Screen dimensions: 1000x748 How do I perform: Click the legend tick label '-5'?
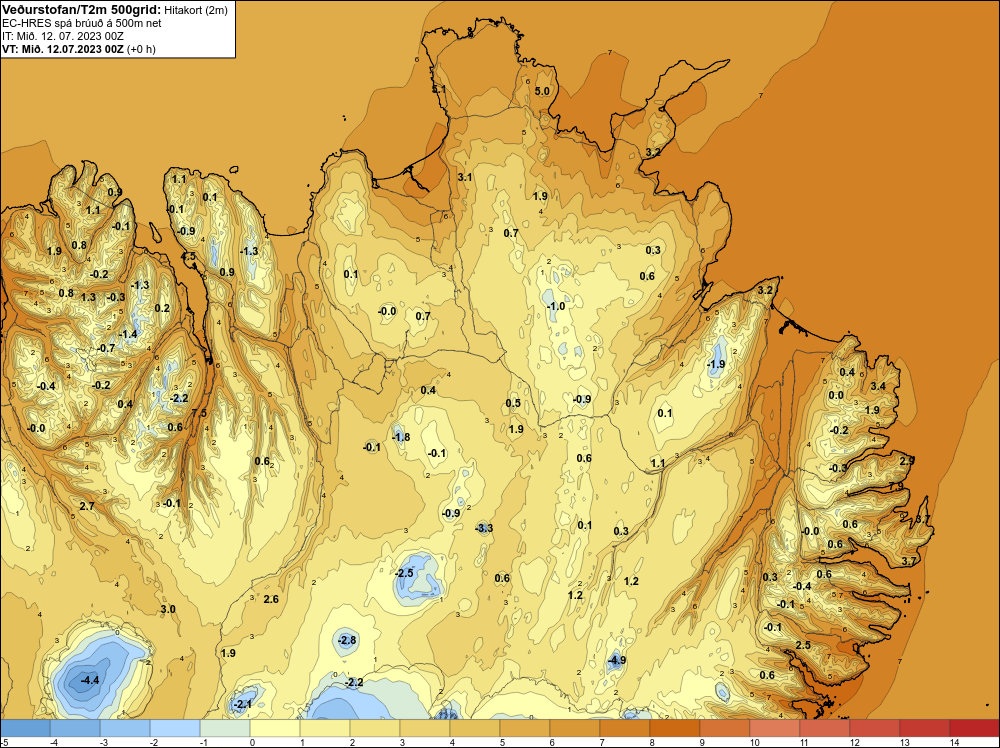(x=4, y=742)
